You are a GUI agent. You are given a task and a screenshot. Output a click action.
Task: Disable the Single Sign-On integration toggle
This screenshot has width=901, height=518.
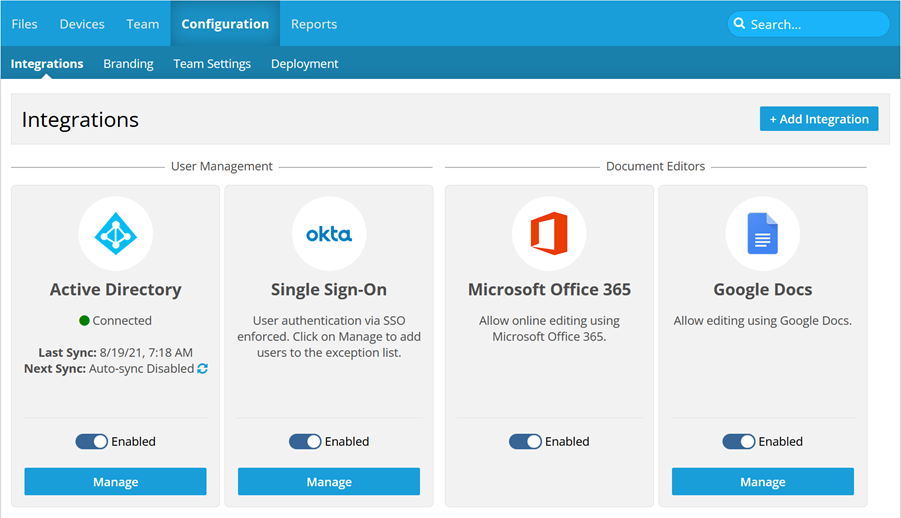305,441
